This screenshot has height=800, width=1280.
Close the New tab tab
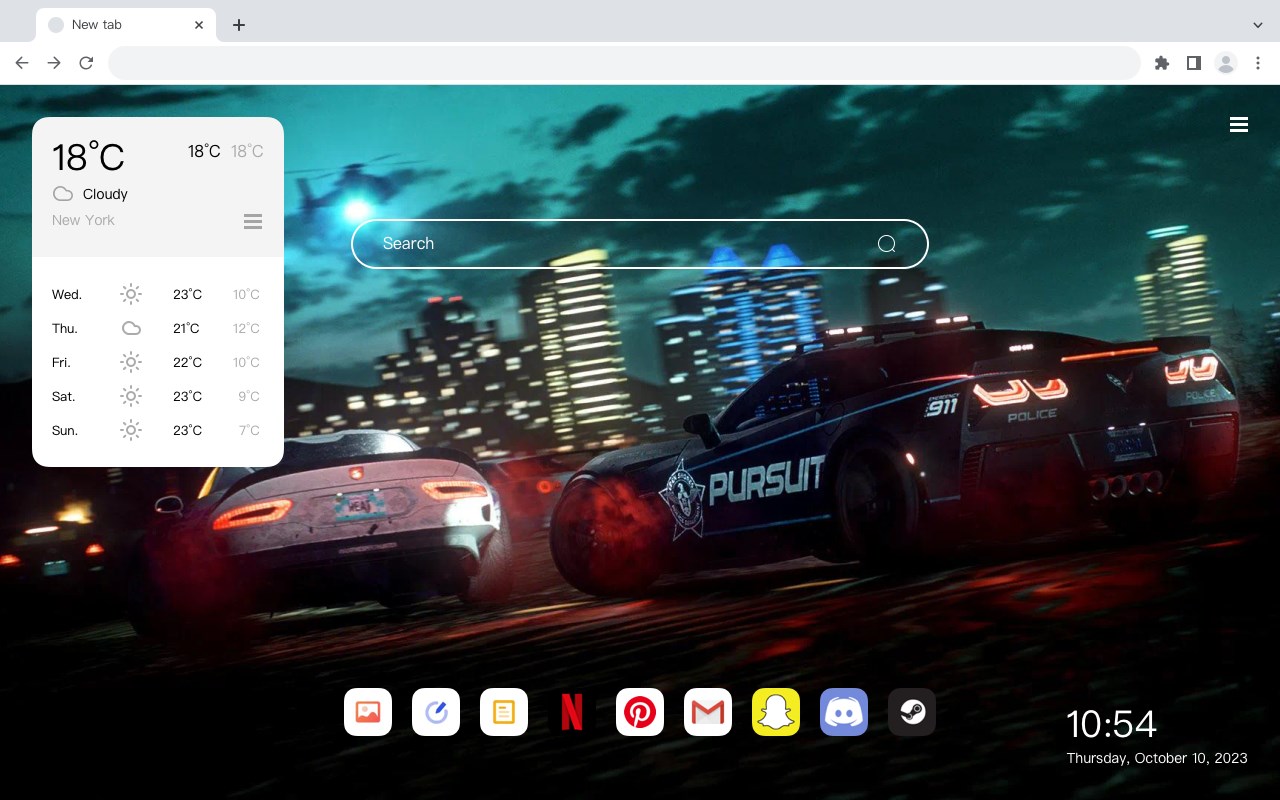click(200, 25)
